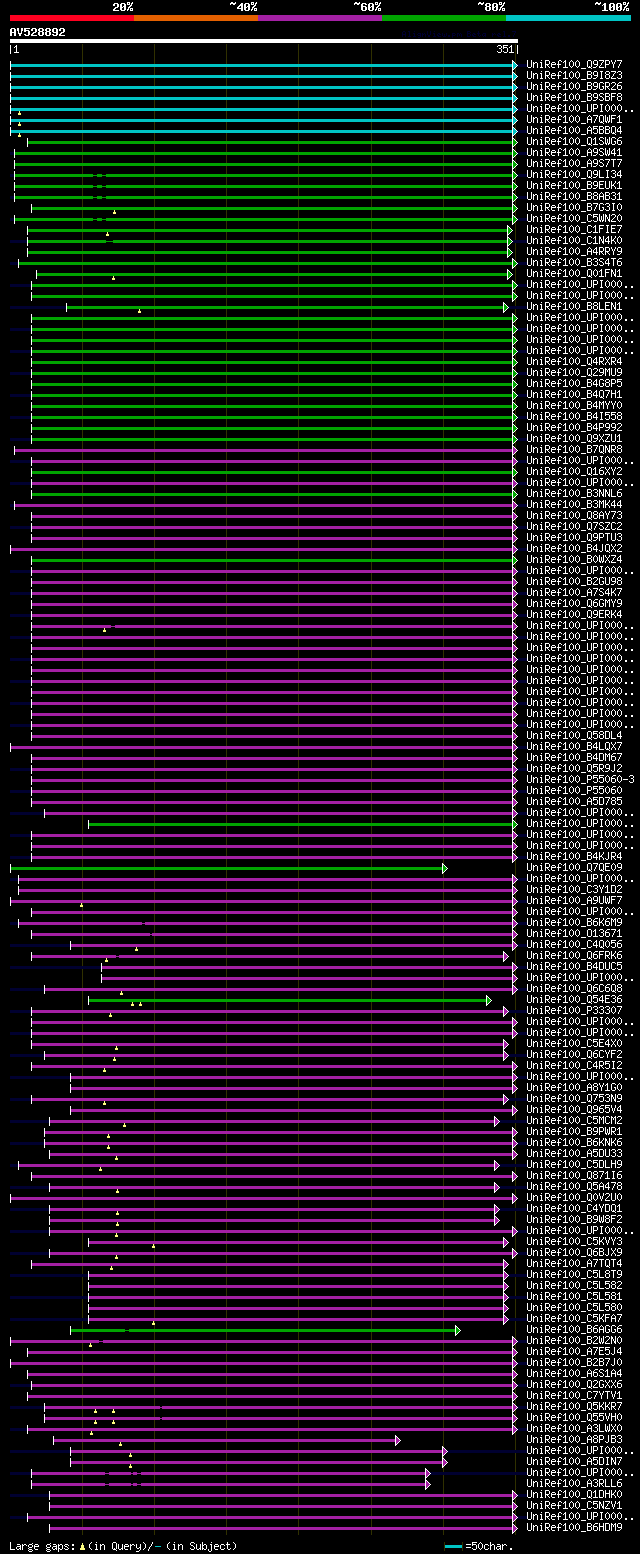Screen dimensions: 640x1554
Task: Open the UniRef100_A5D785 entry
Action: 574,801
